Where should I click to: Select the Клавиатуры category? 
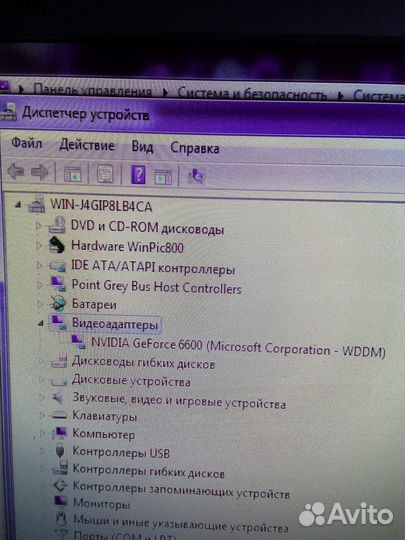pos(105,416)
